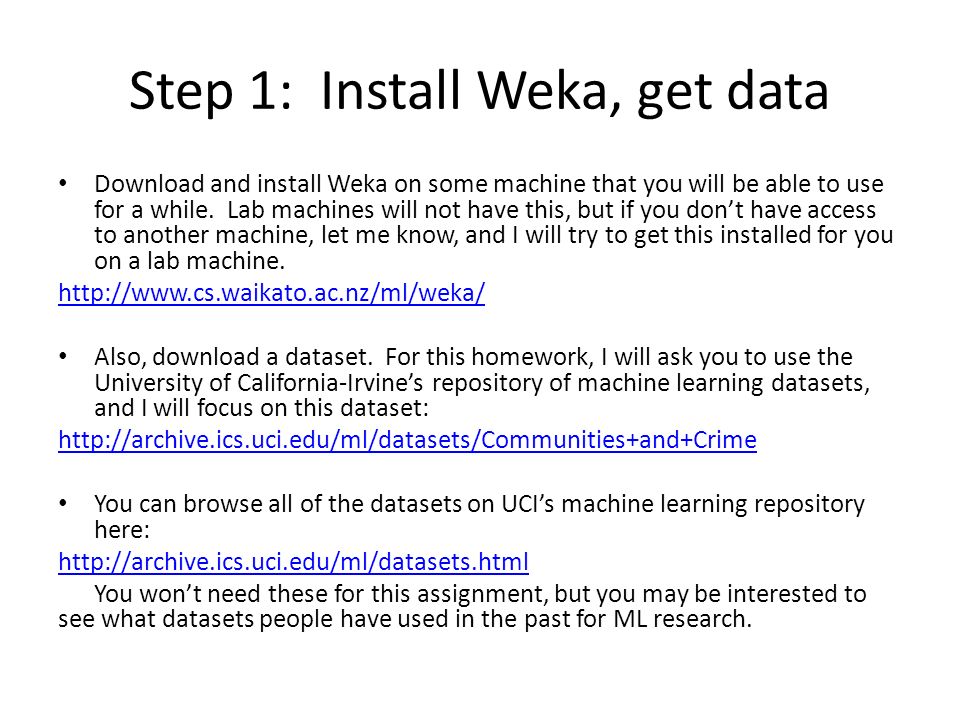Click the text 'UCI's machine learning repository'
The image size is (960, 720).
683,504
